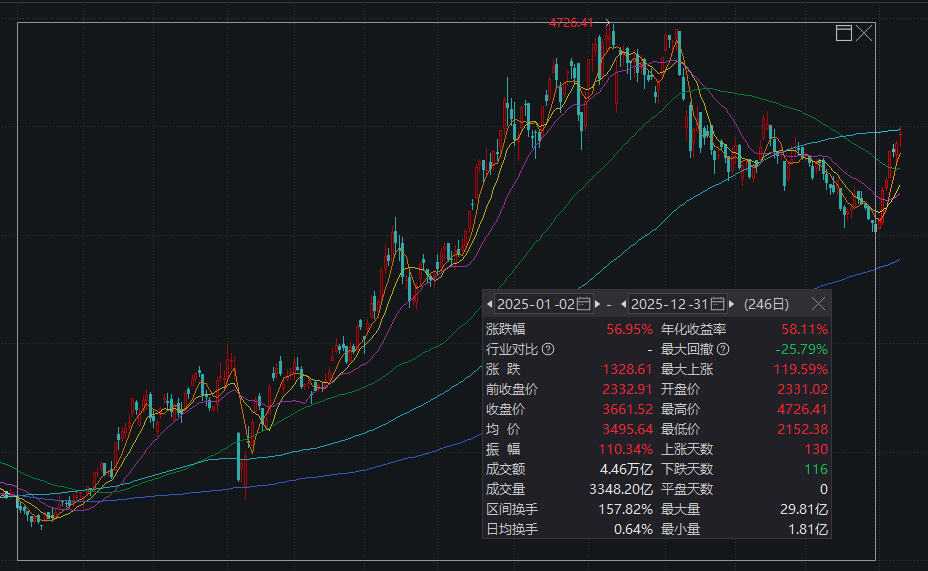Select the 涨跌幅 56.95% value

click(x=629, y=329)
